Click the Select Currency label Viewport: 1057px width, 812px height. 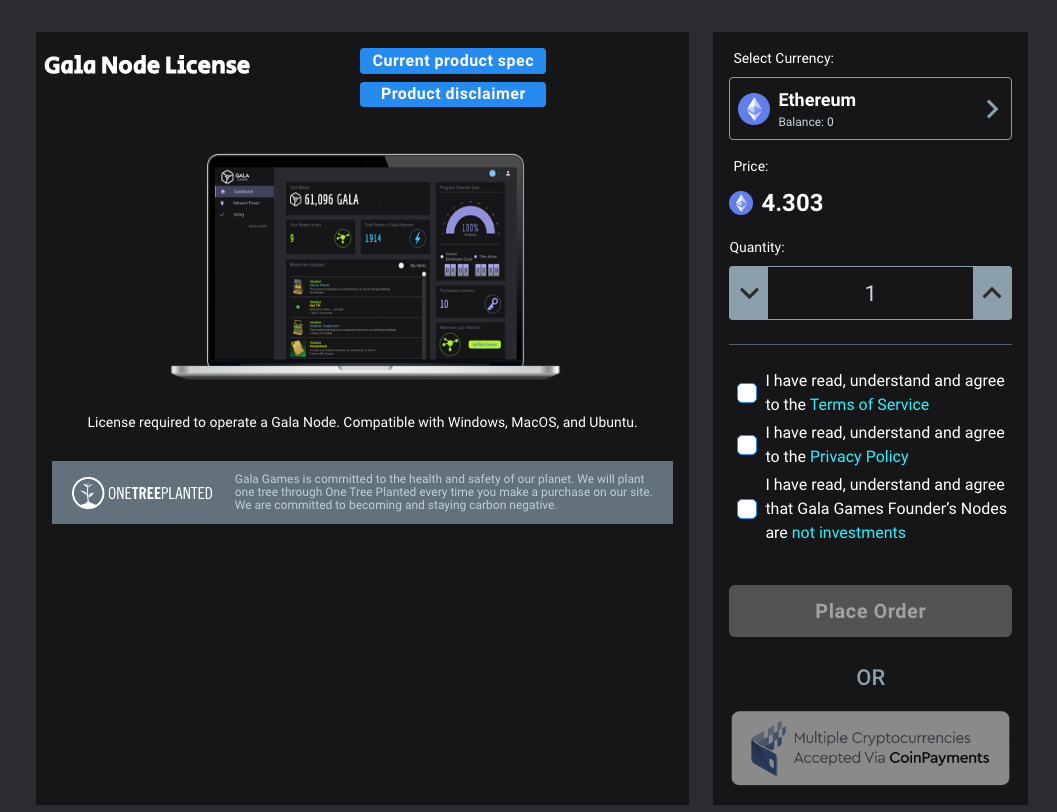pyautogui.click(x=783, y=59)
